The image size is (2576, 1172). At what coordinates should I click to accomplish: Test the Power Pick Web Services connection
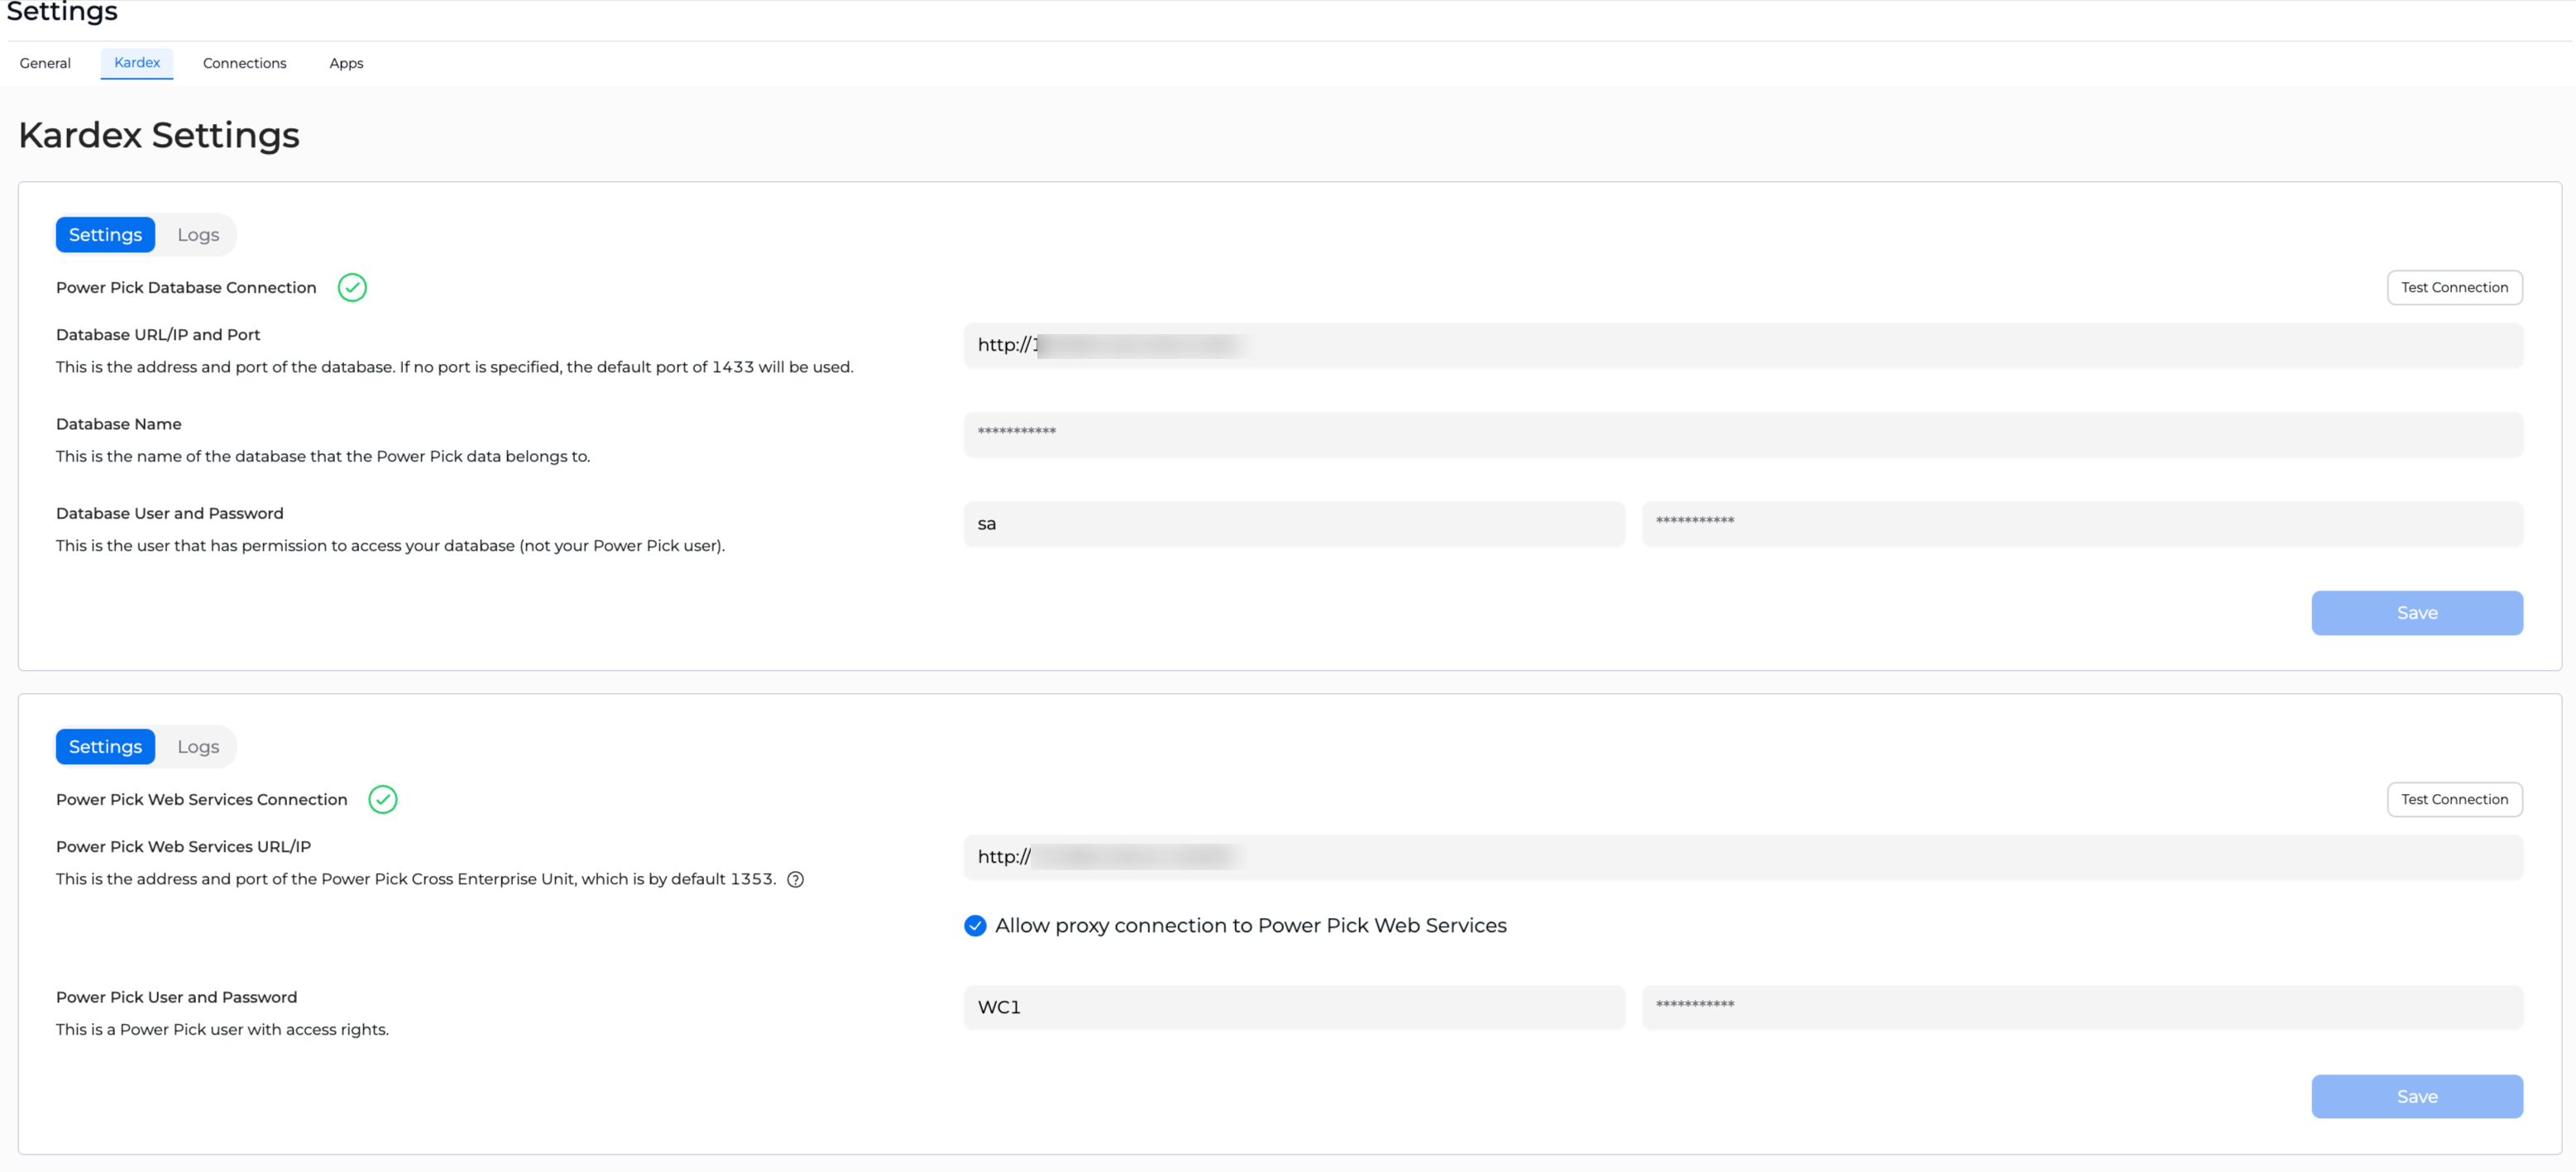[2454, 800]
